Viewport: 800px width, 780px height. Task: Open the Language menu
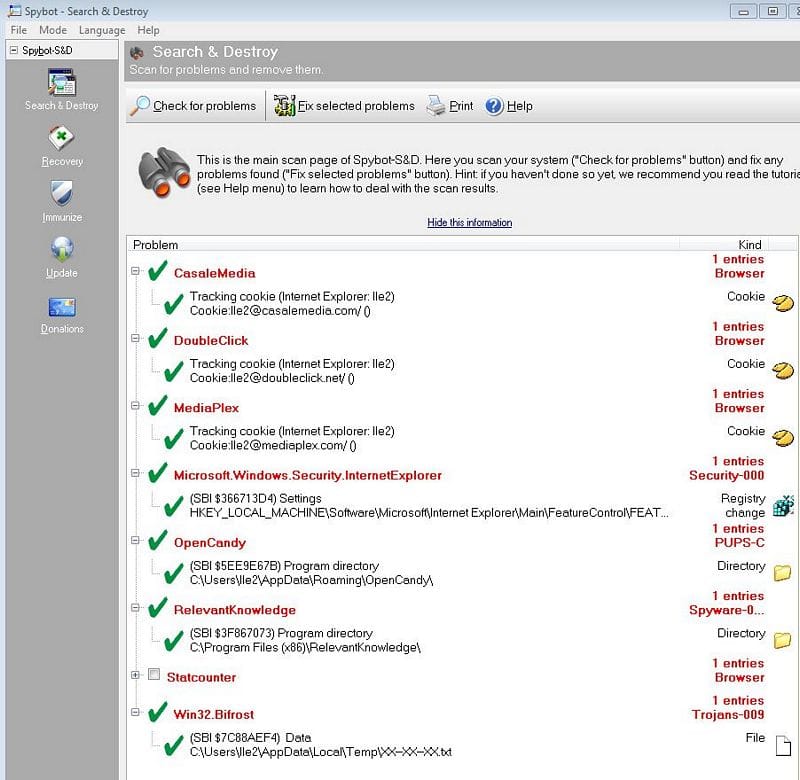101,30
